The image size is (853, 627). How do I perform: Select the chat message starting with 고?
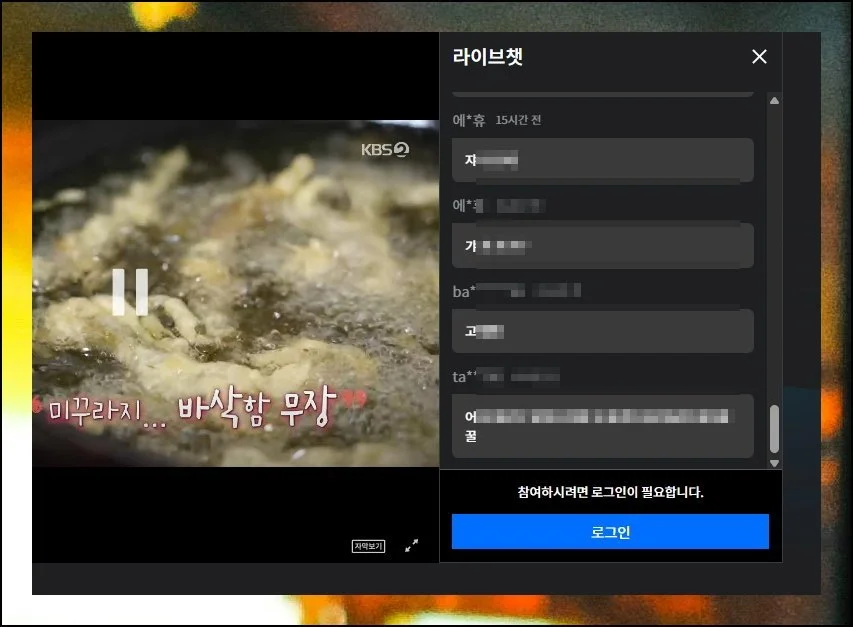(x=602, y=331)
